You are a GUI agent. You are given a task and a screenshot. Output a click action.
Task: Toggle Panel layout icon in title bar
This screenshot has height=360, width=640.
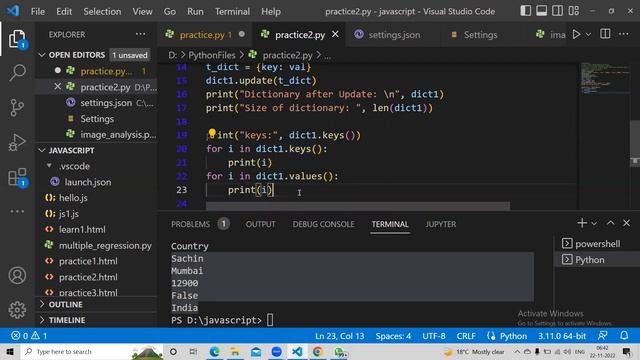pos(542,11)
